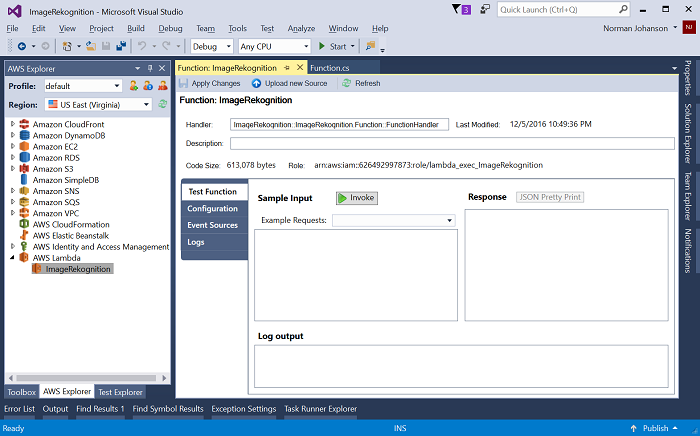Click the edit account profile icon
The image size is (700, 436).
148,86
